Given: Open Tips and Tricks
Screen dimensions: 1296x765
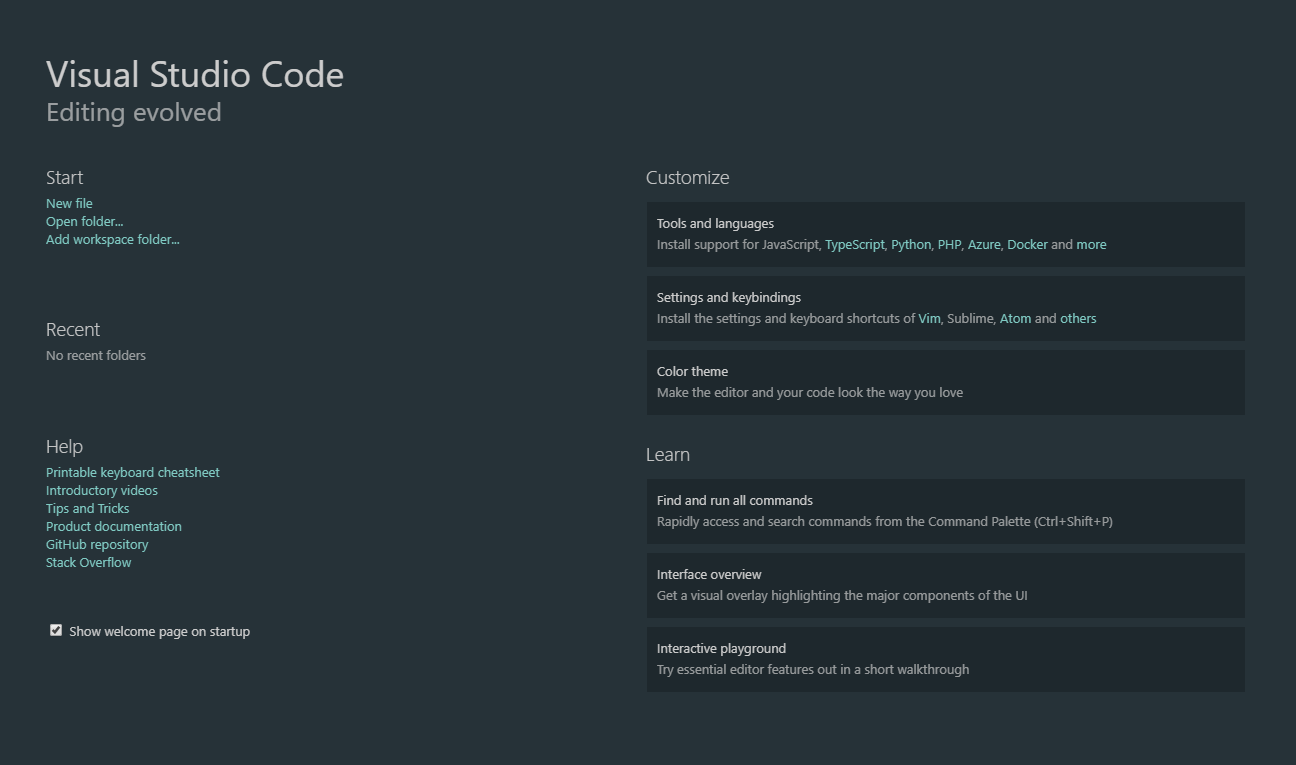Looking at the screenshot, I should tap(87, 508).
